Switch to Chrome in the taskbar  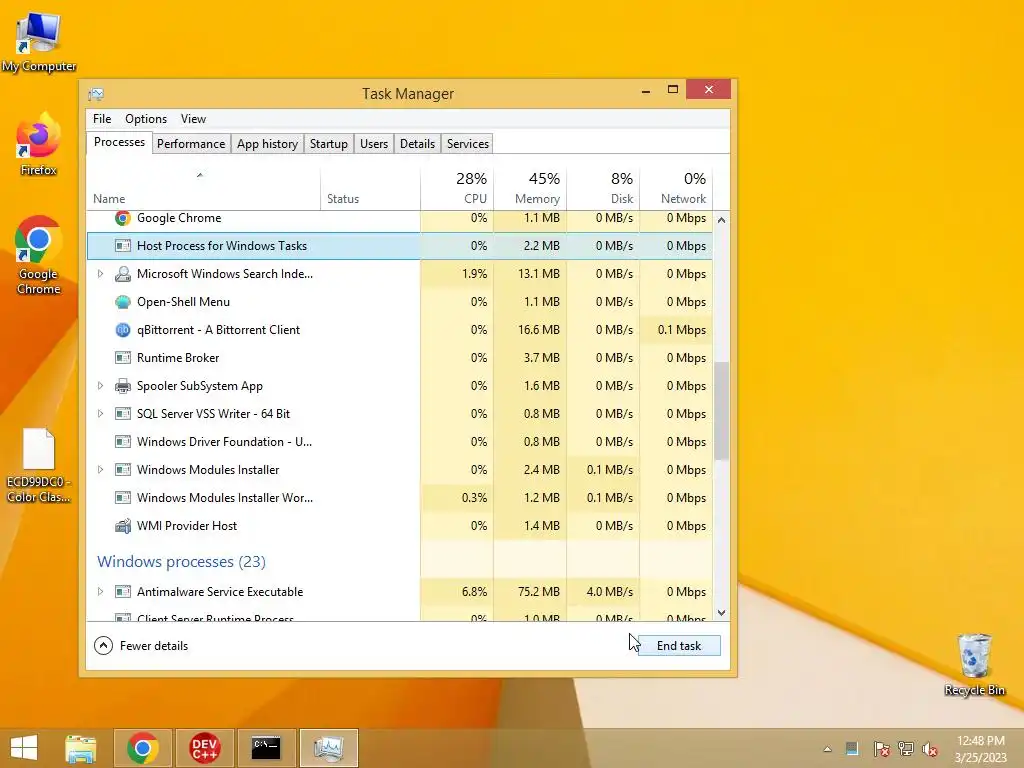143,748
